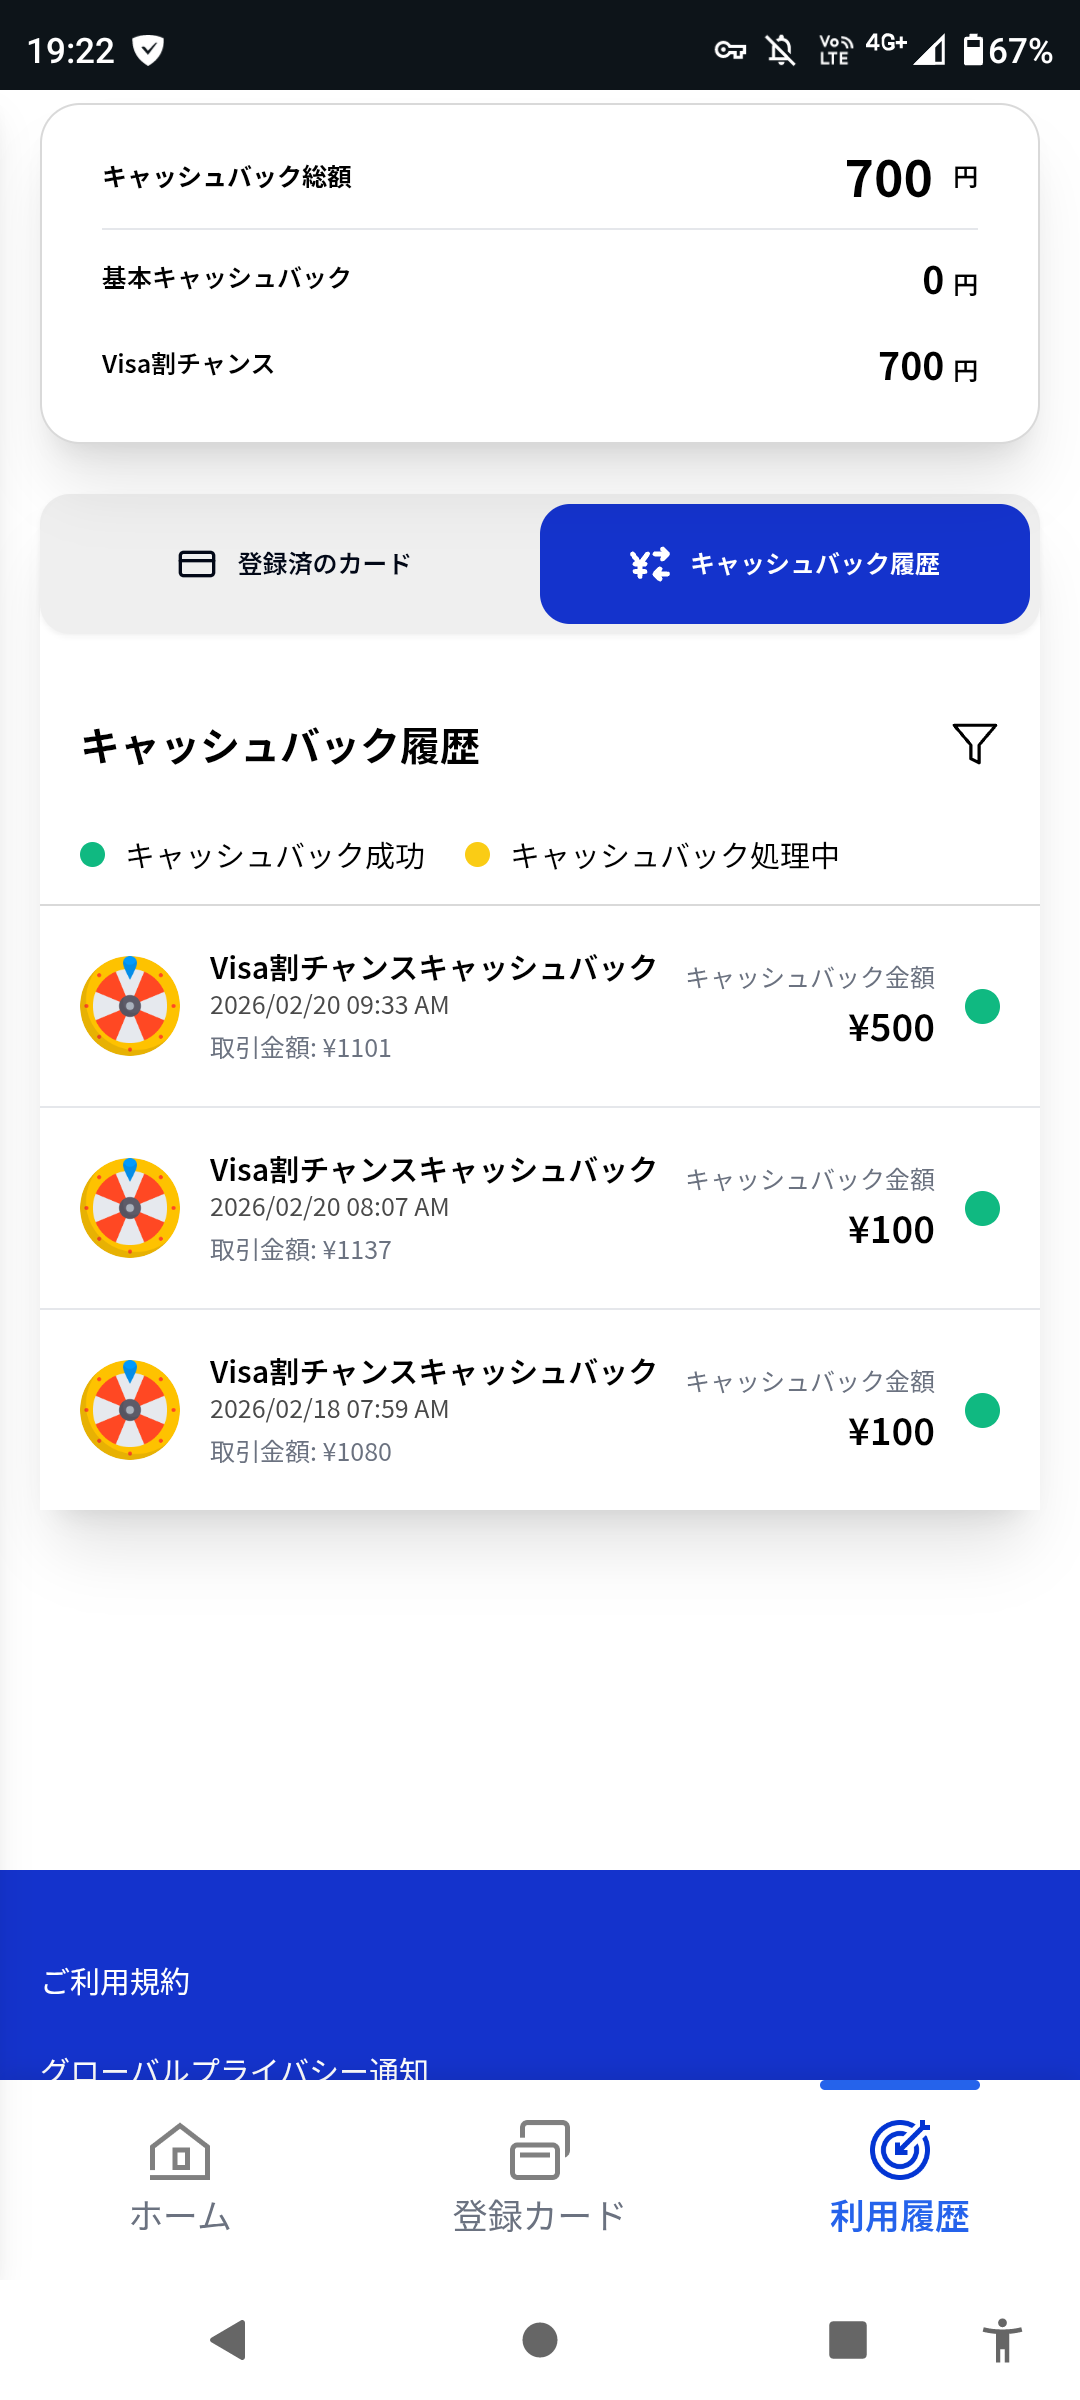1080x2400 pixels.
Task: Tap the 登録カード cards icon in bottom bar
Action: [x=540, y=2150]
